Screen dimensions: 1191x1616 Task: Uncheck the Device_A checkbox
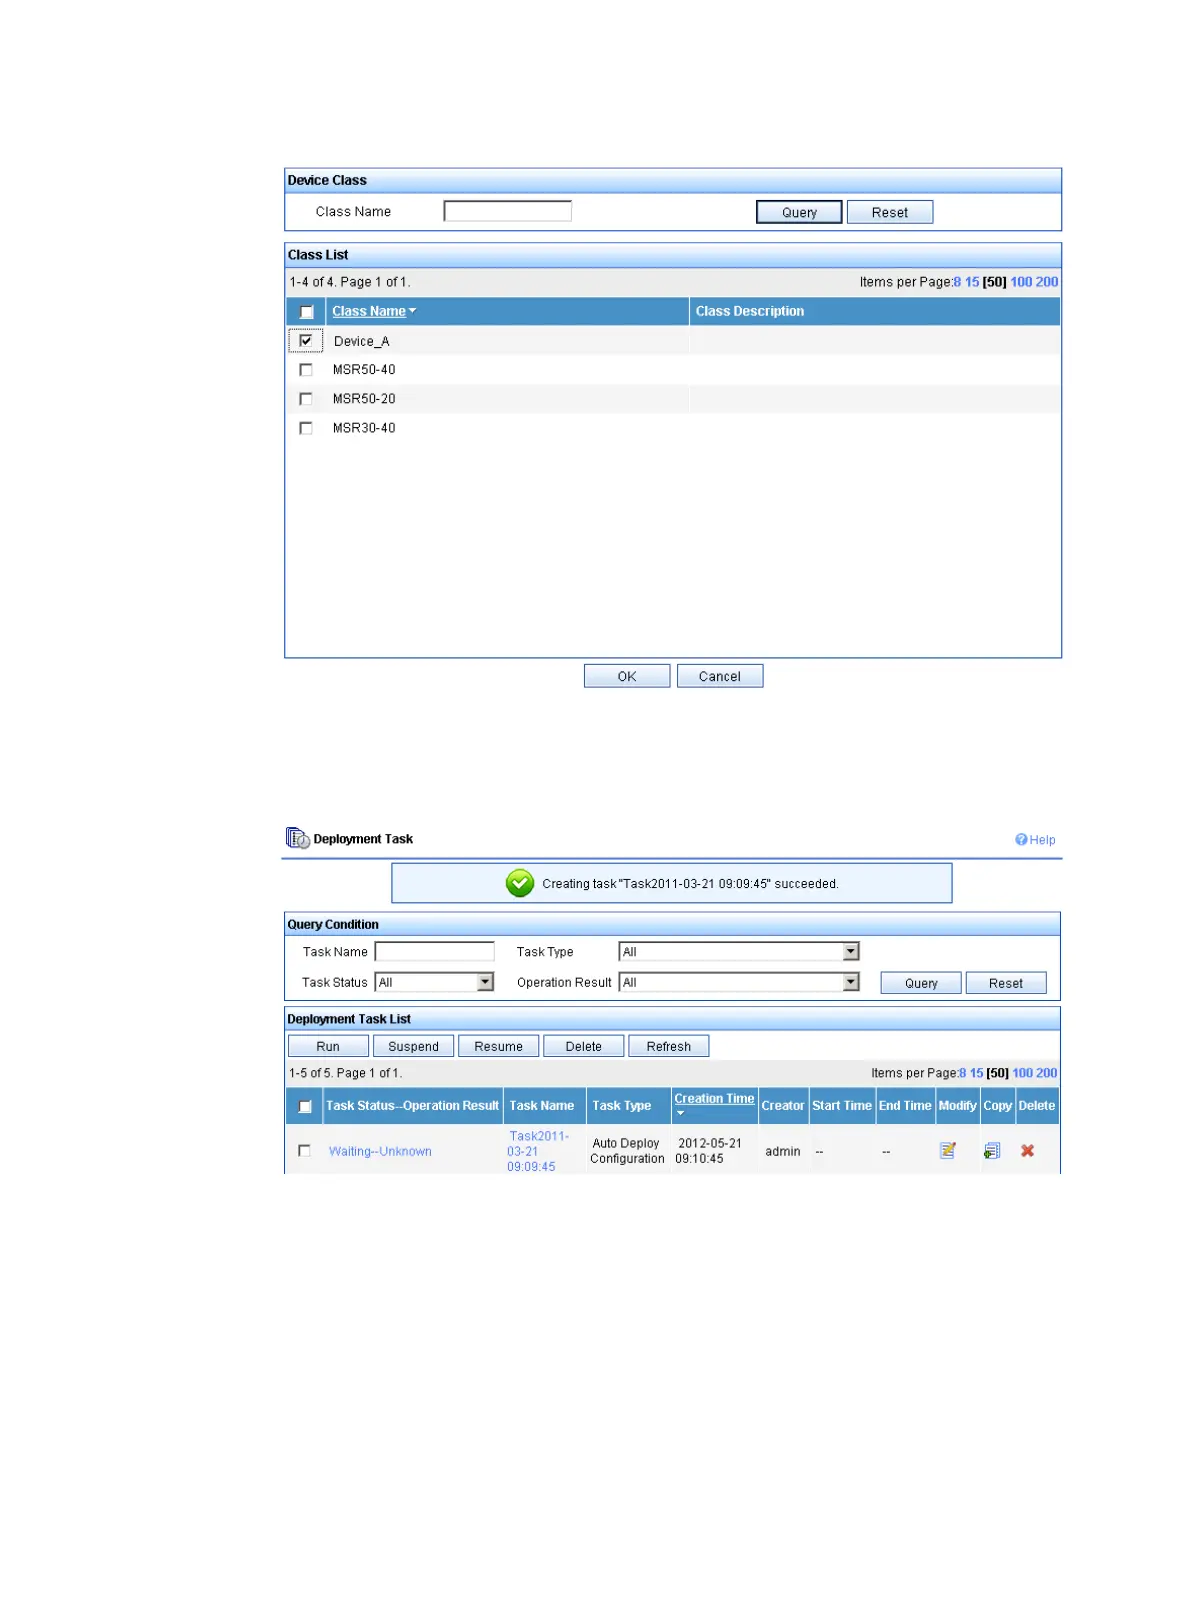(x=306, y=341)
